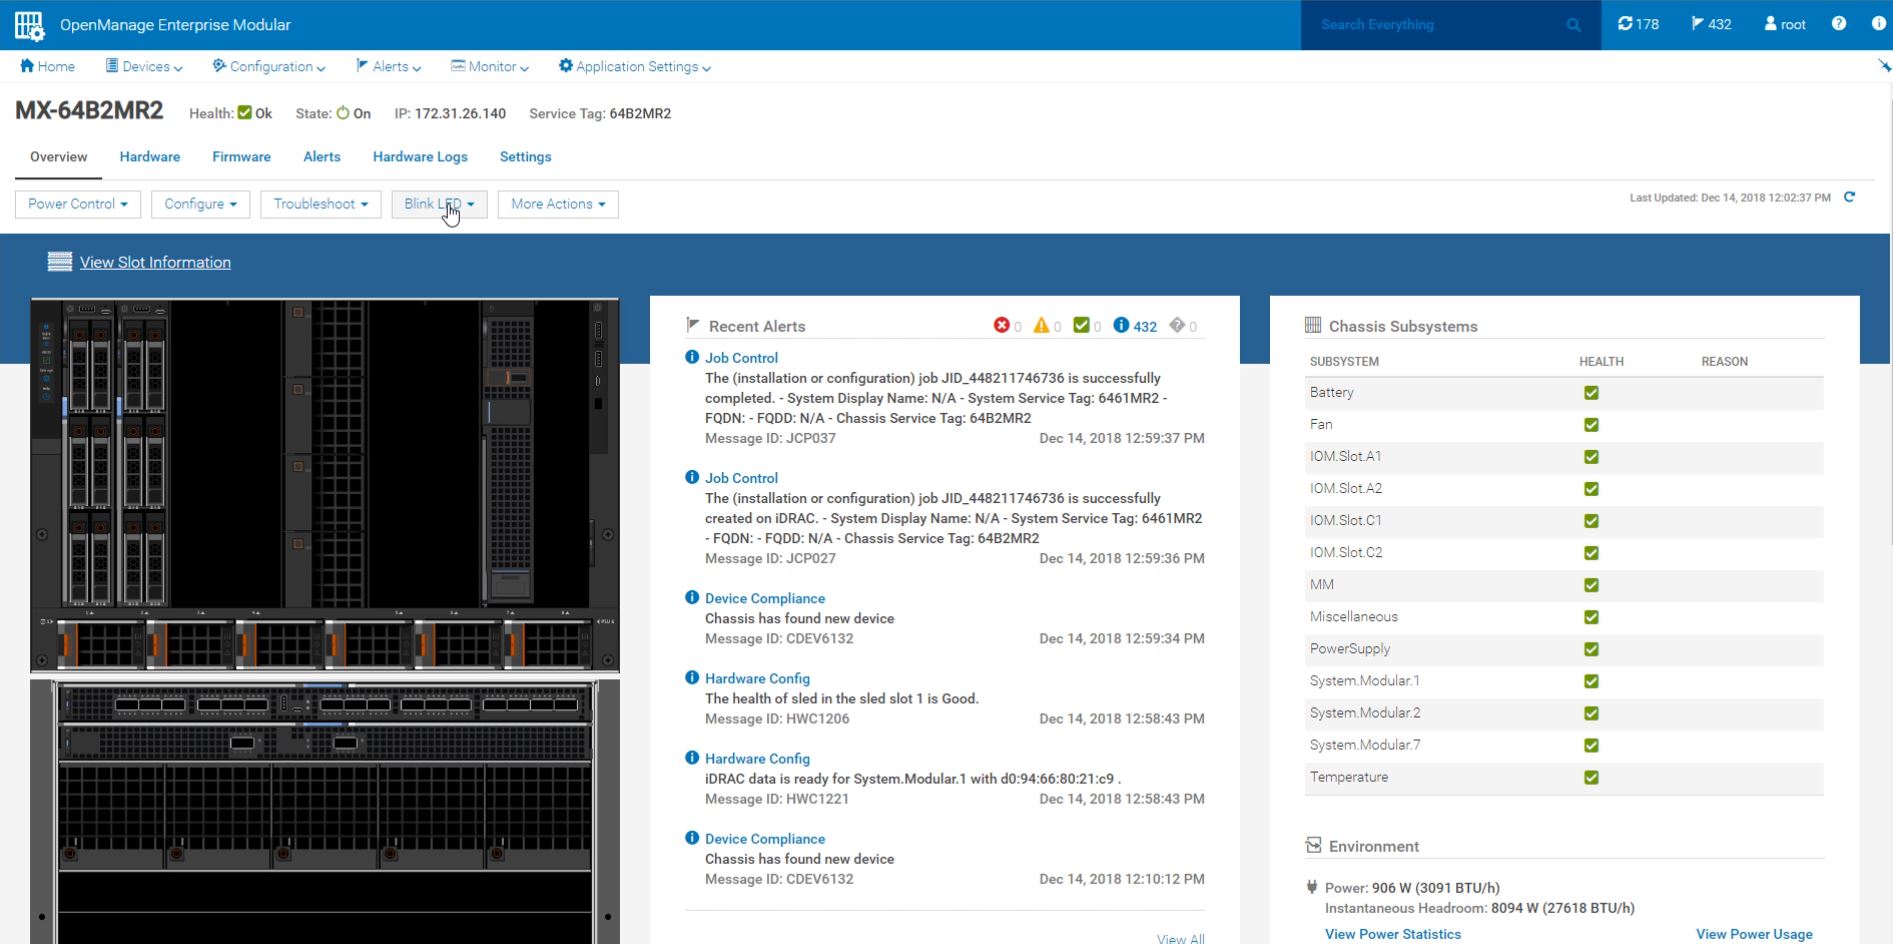Refresh the Last Updated timestamp icon
The width and height of the screenshot is (1893, 944).
pos(1849,197)
